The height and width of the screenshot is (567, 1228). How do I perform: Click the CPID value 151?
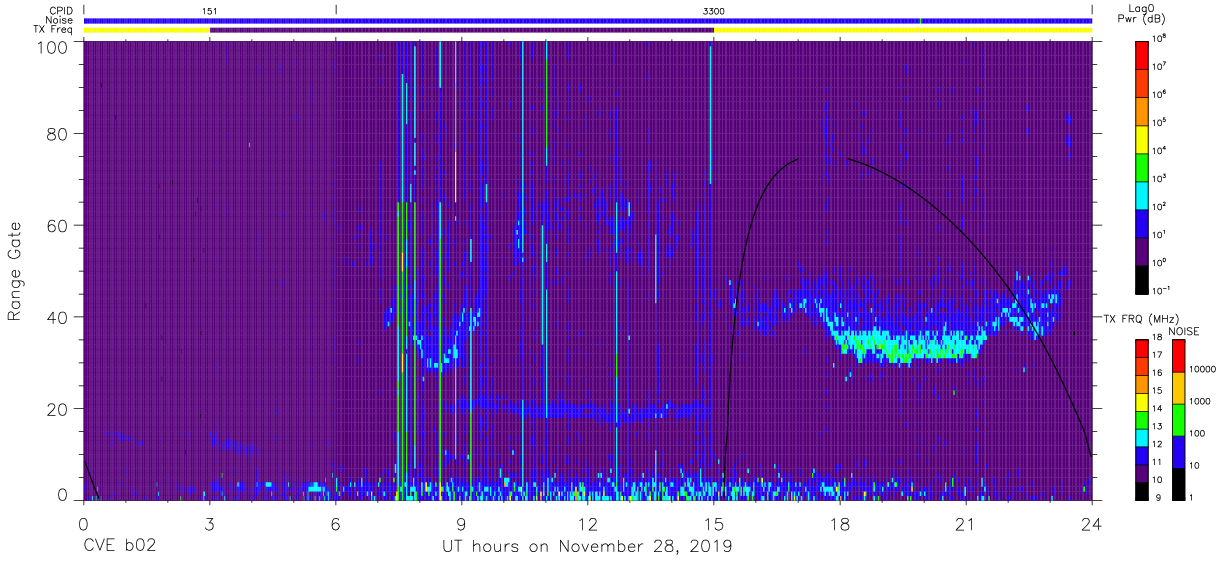210,10
